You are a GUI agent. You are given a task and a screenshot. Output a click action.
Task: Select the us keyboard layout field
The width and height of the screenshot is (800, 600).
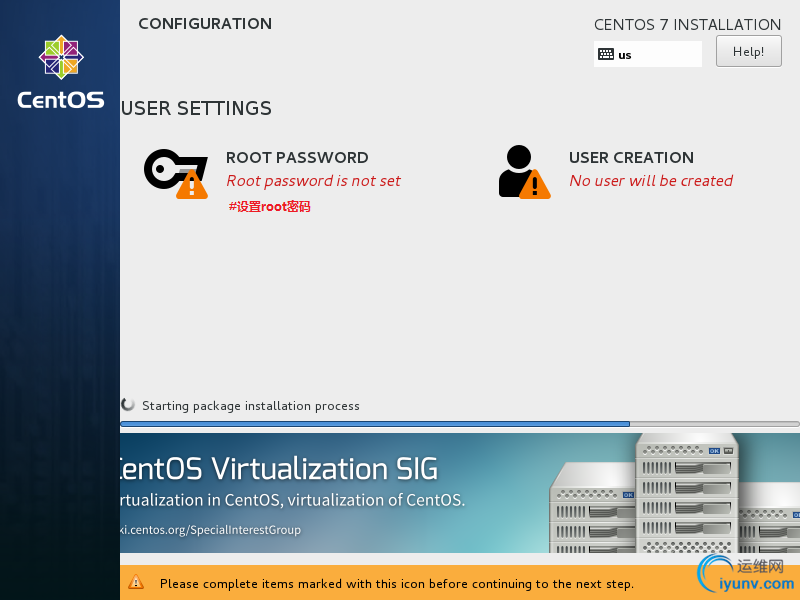(647, 54)
